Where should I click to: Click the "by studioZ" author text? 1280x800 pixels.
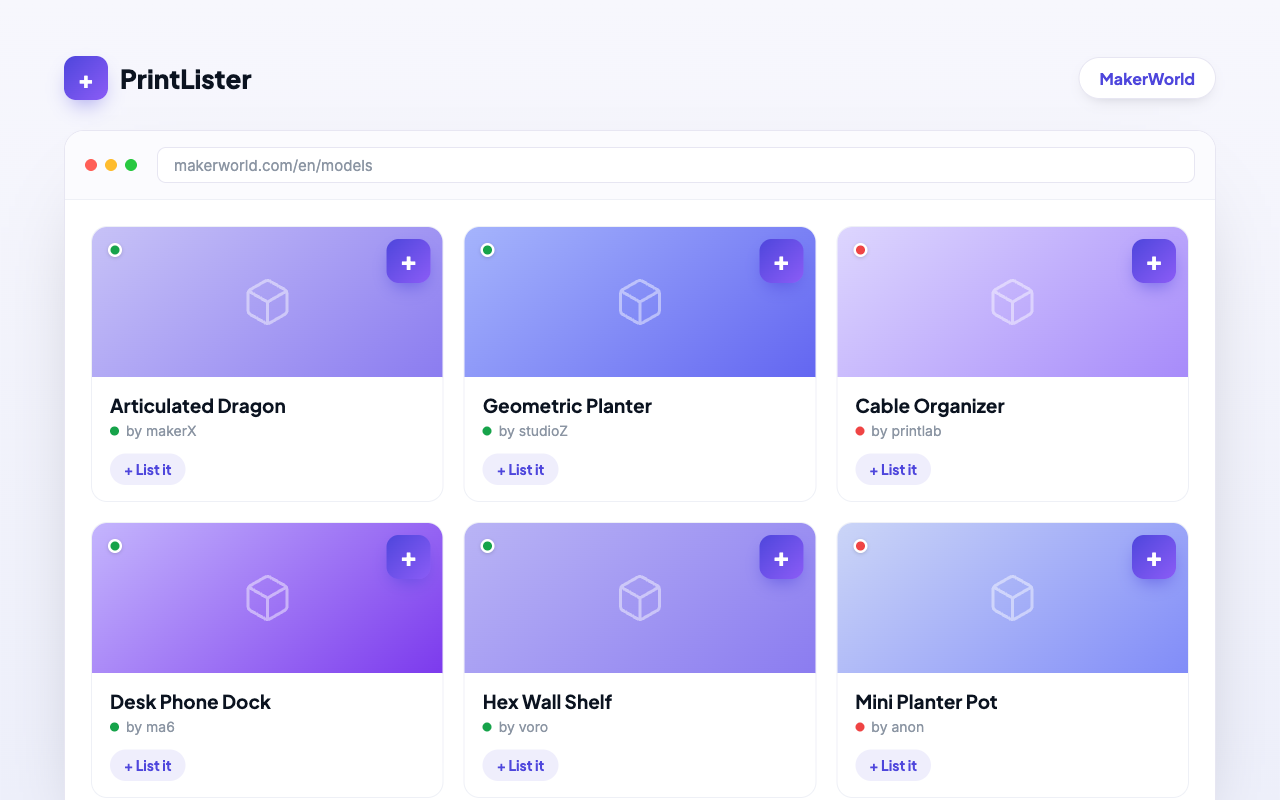tap(533, 431)
